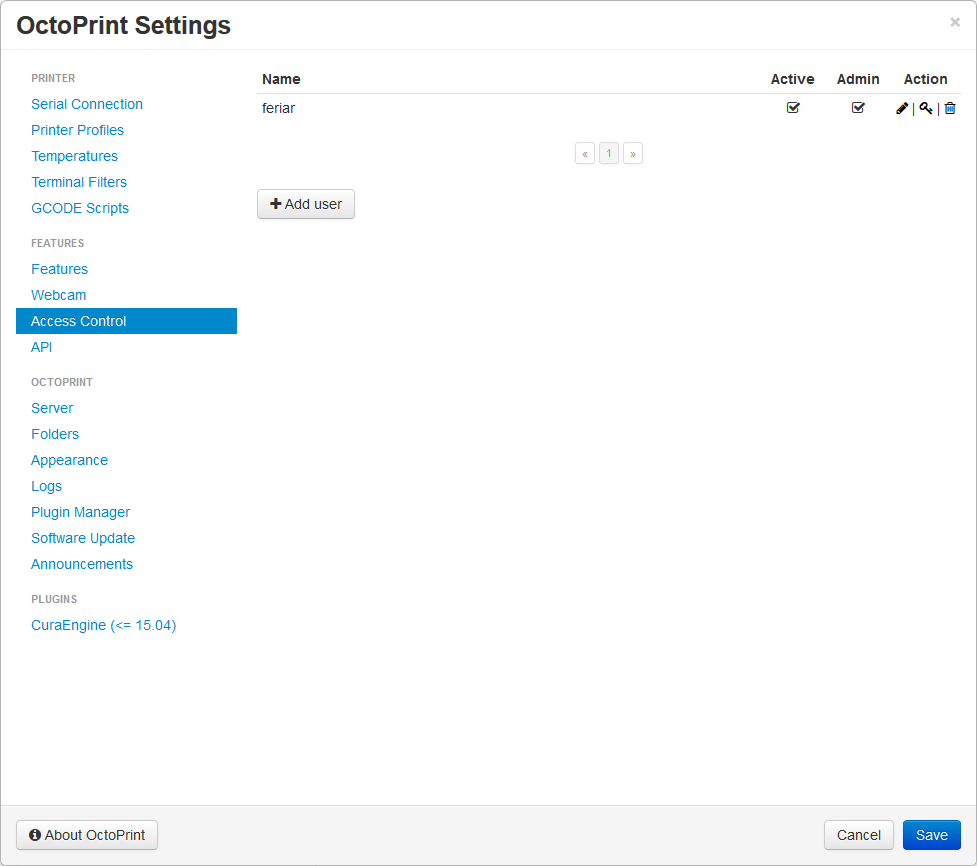977x866 pixels.
Task: Cancel the settings changes
Action: [x=859, y=835]
